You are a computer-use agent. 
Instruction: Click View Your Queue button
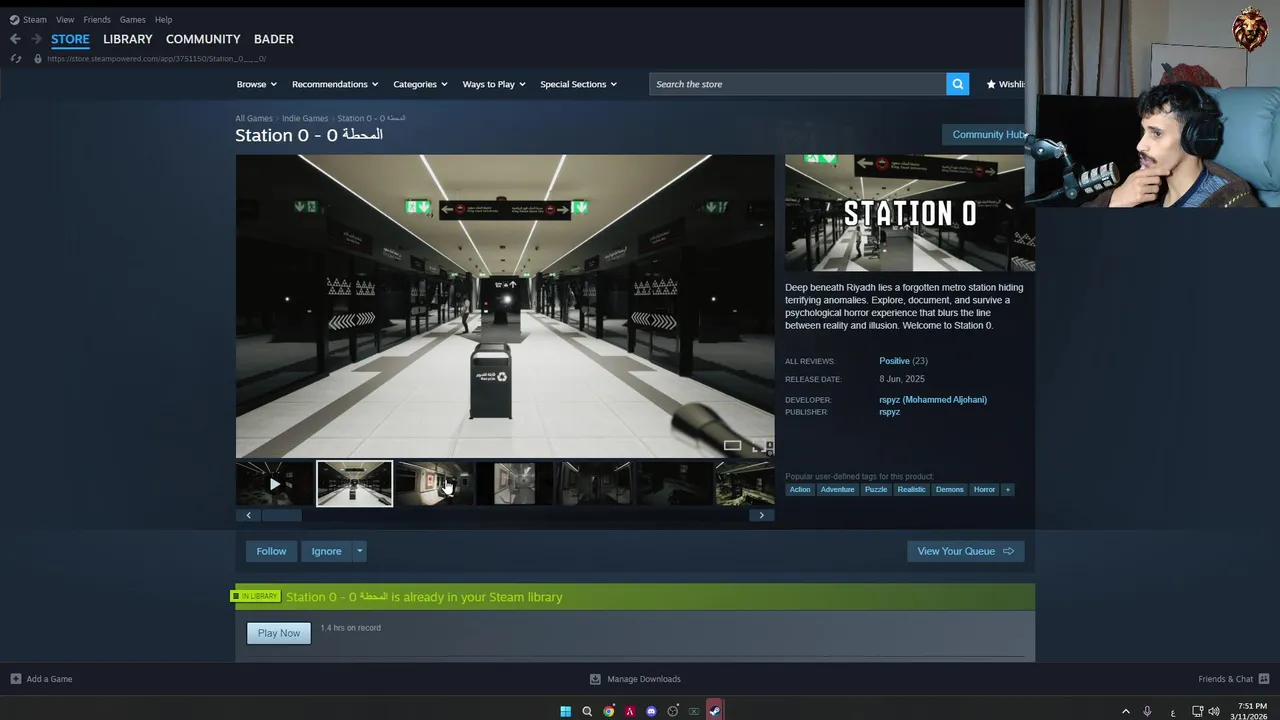point(965,551)
